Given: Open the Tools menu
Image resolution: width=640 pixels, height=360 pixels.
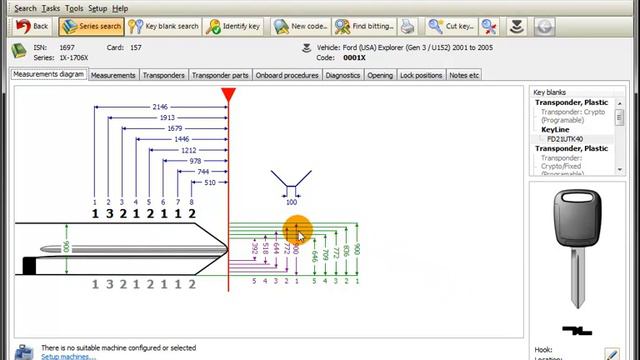Looking at the screenshot, I should pos(74,8).
